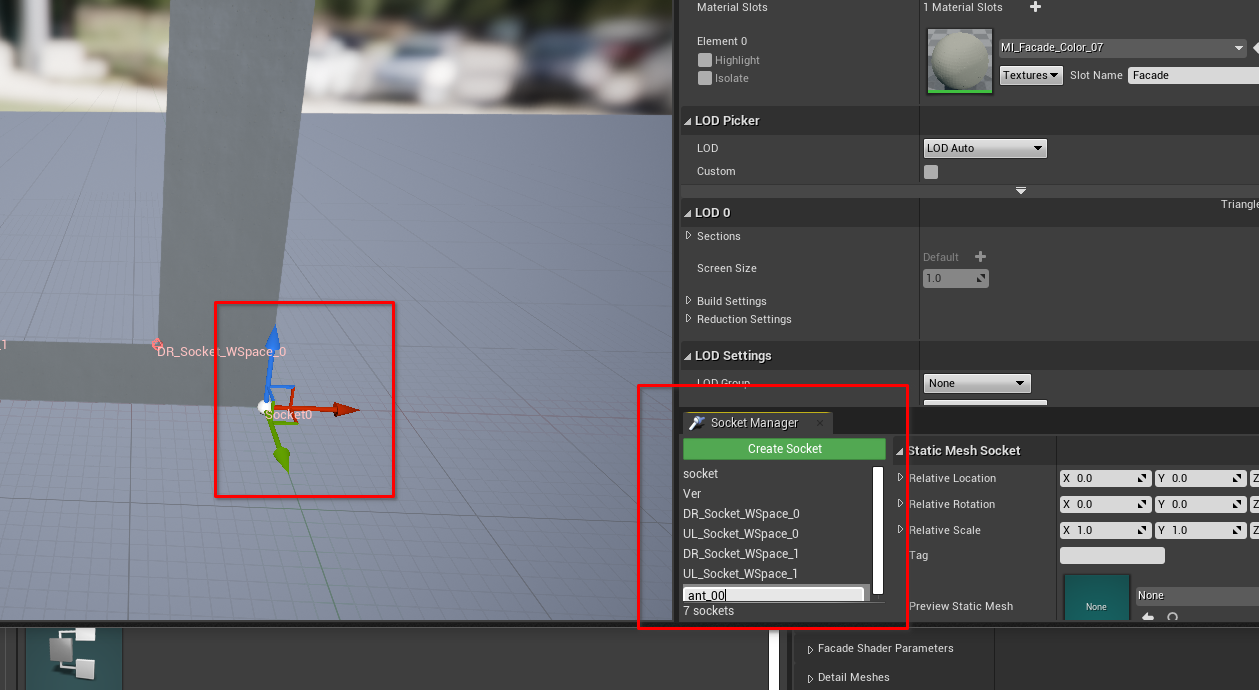Close the Socket Manager tab

[819, 423]
